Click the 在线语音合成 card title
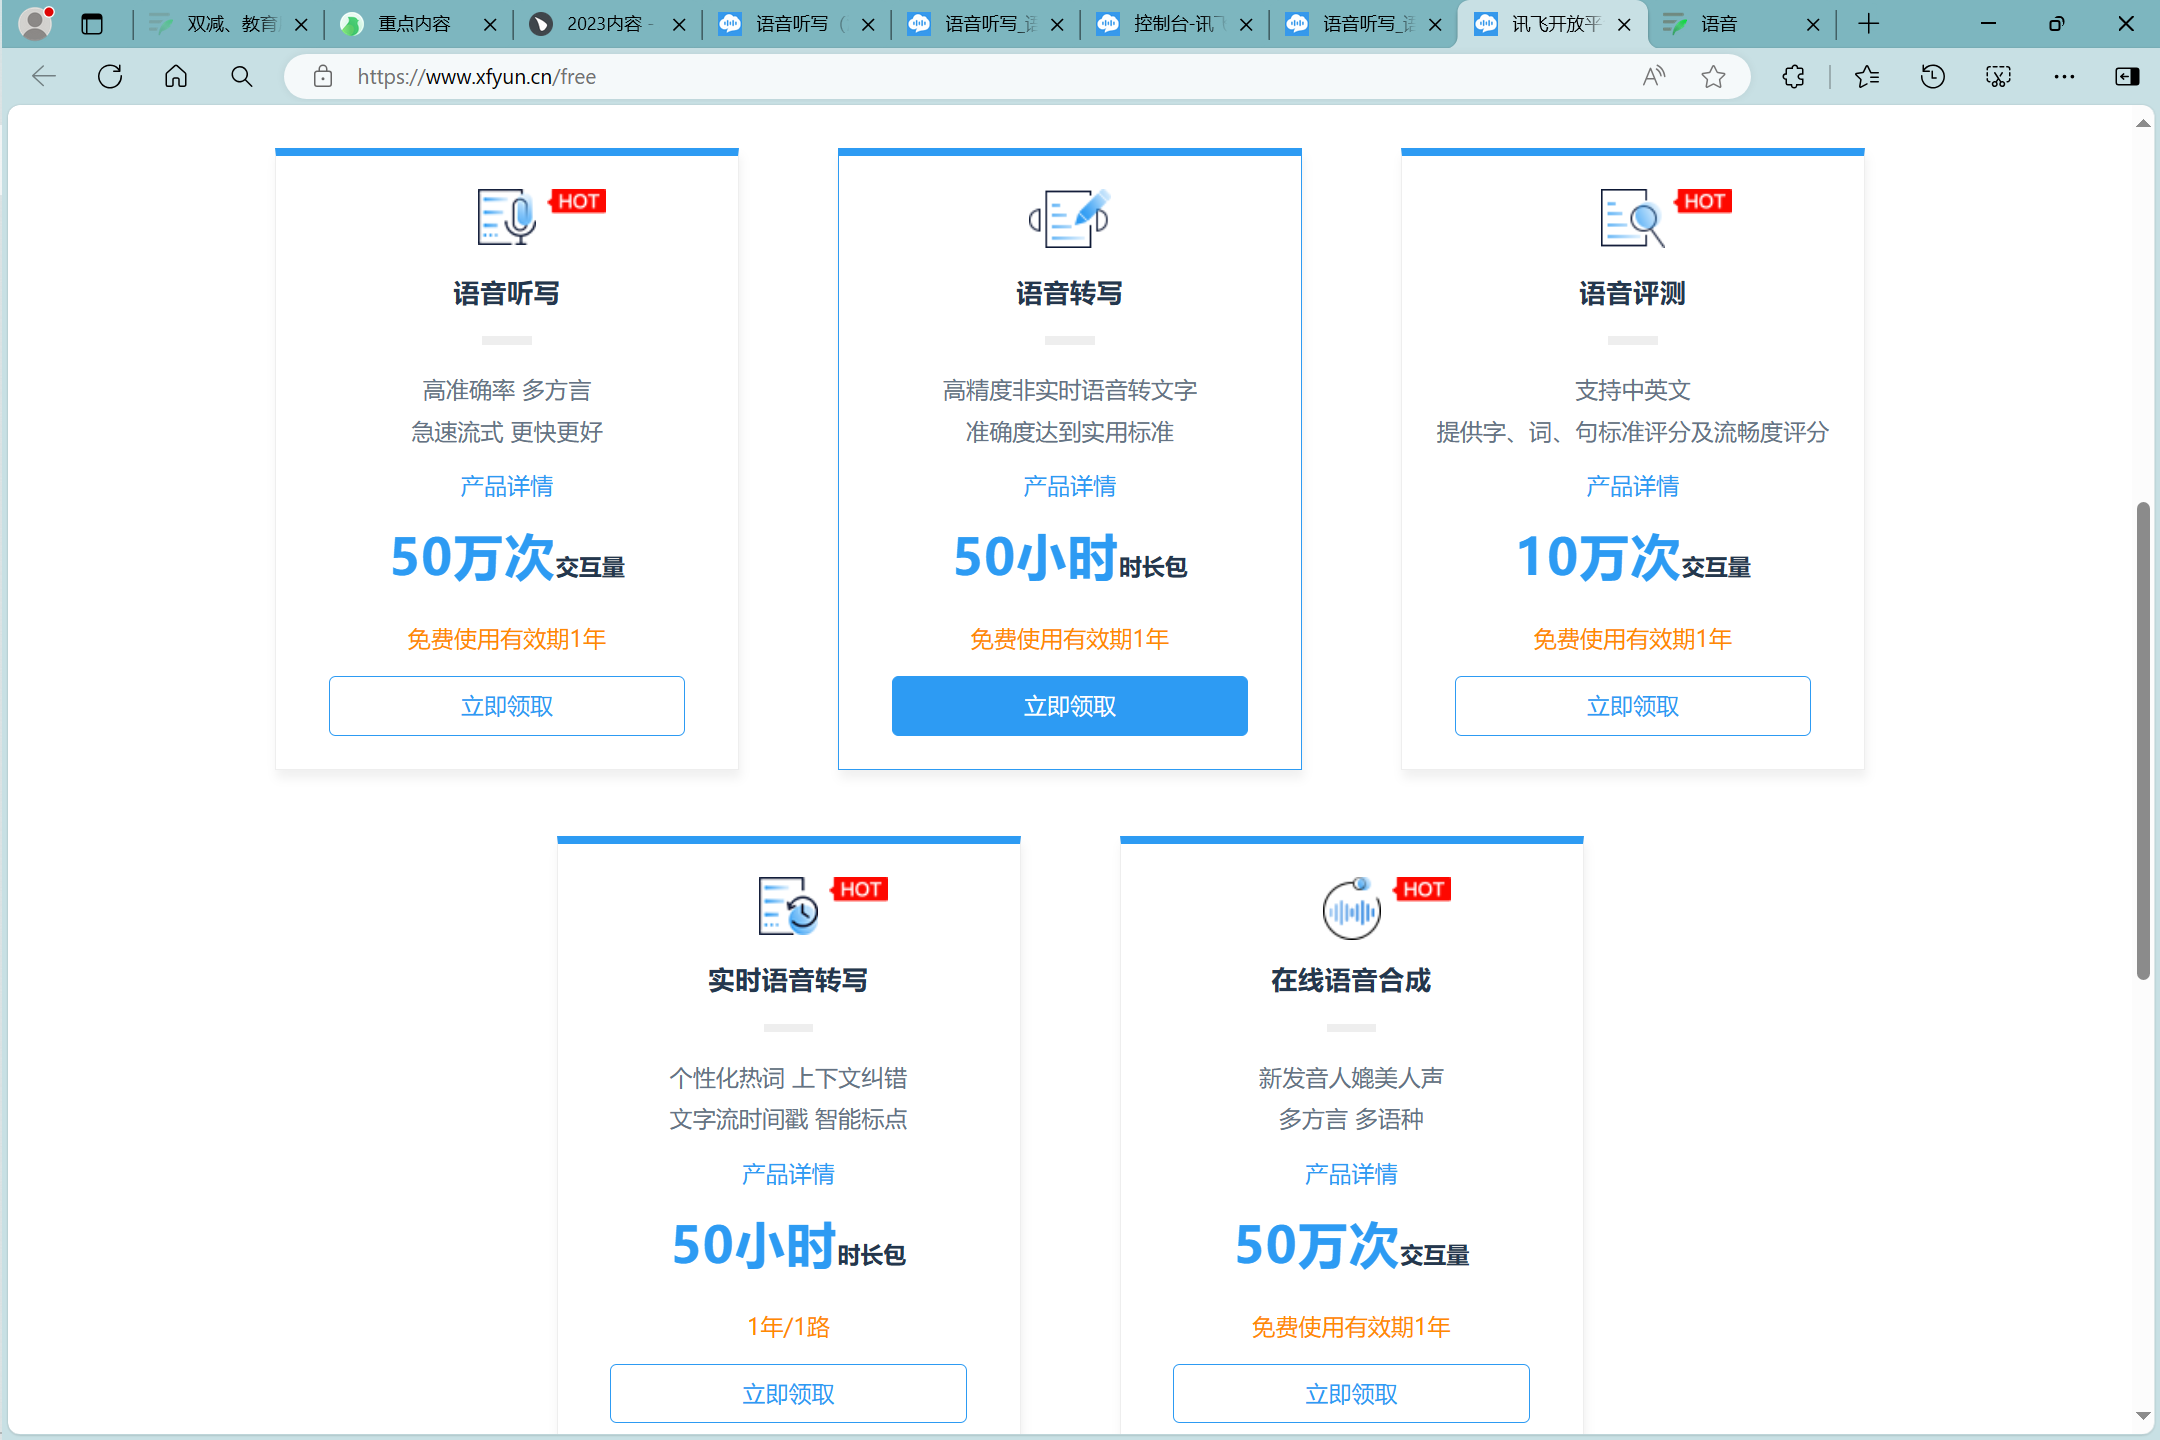The height and width of the screenshot is (1440, 2160). tap(1351, 980)
